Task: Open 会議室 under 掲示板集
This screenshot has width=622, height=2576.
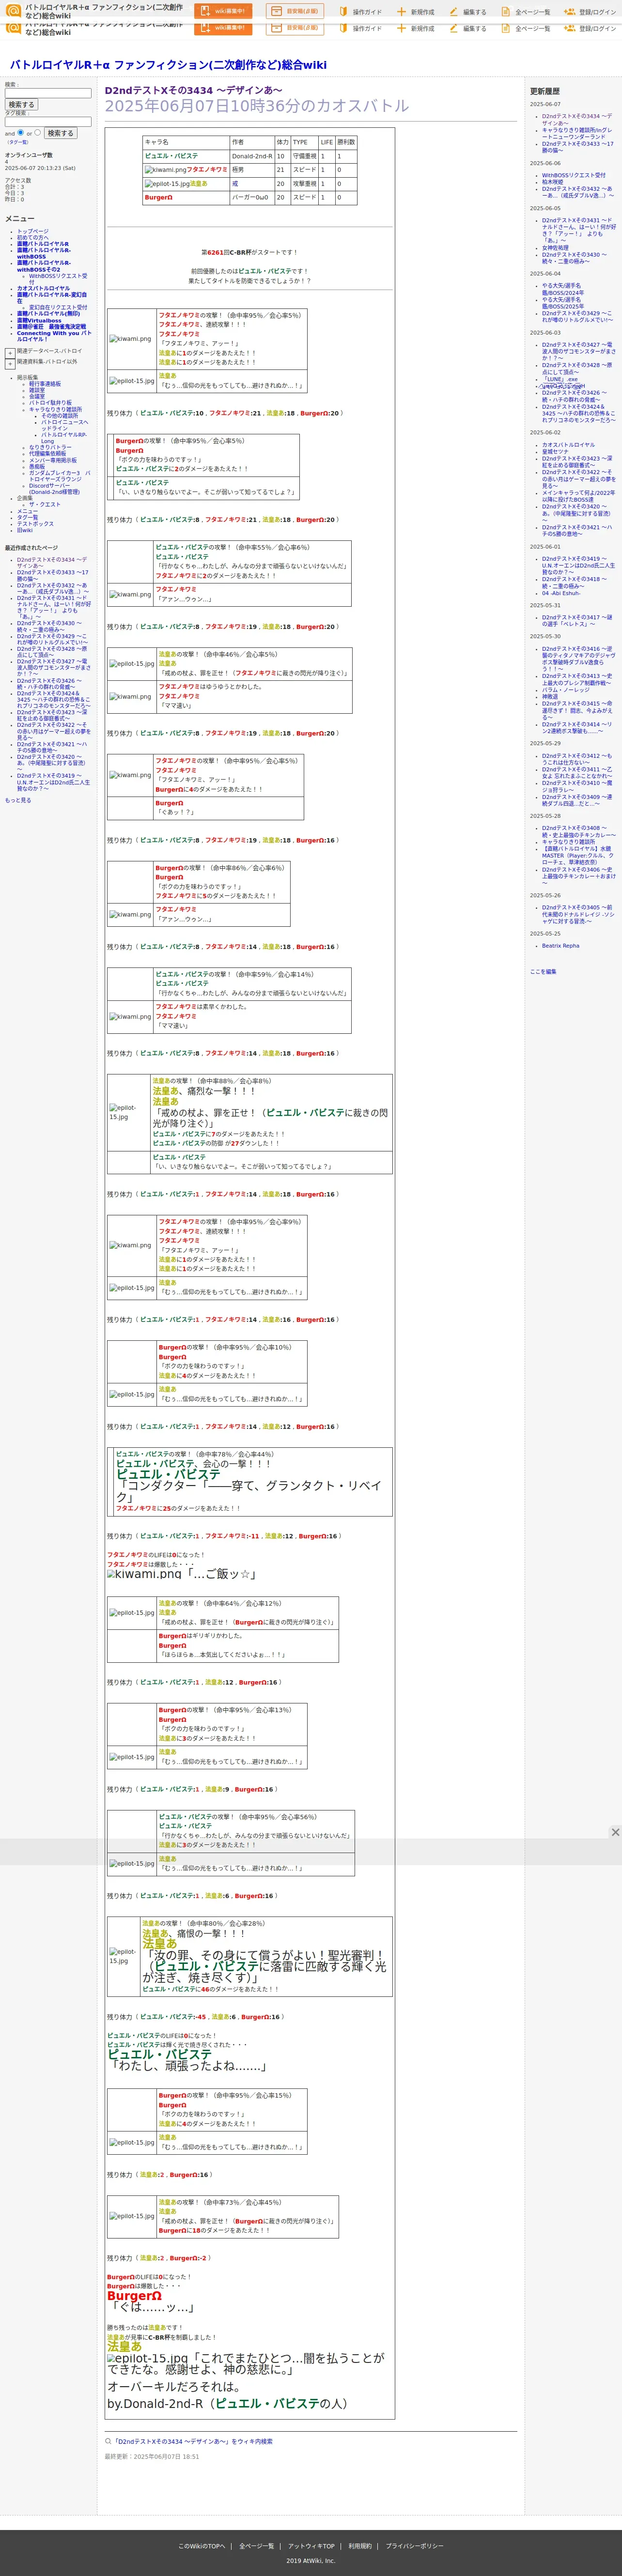Action: pyautogui.click(x=37, y=396)
